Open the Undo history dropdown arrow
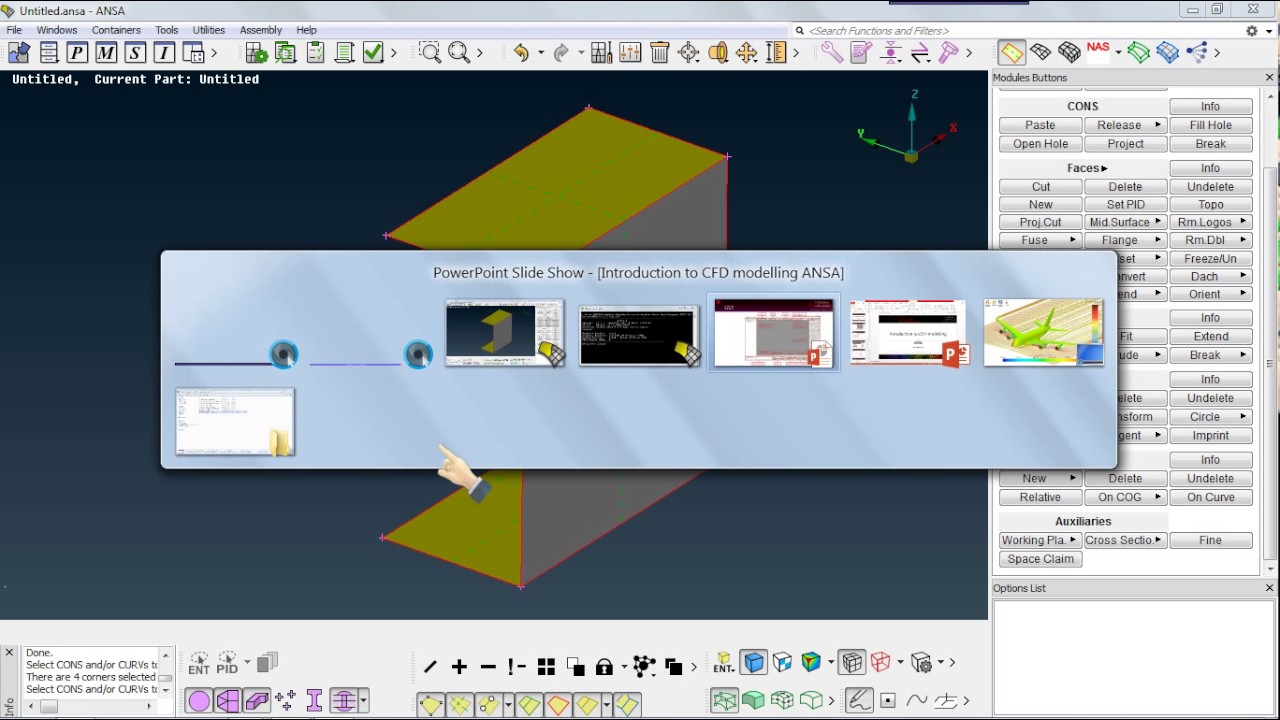Viewport: 1280px width, 720px height. [x=541, y=53]
